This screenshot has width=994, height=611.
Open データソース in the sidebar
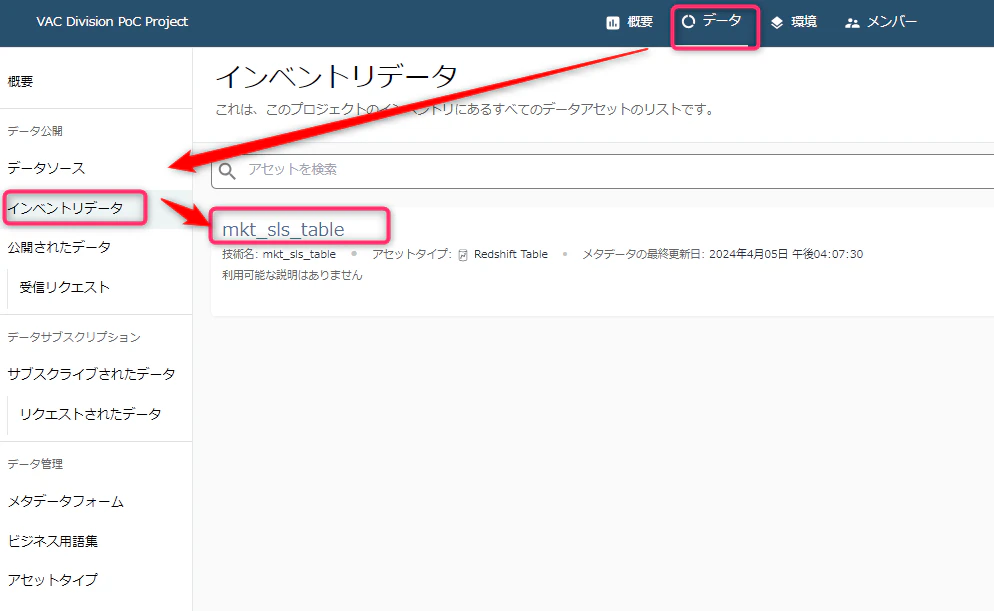tap(46, 168)
